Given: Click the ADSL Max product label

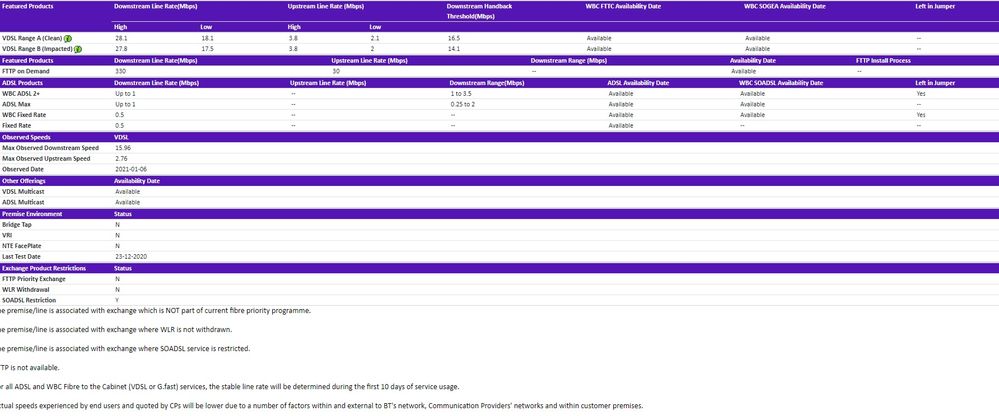Looking at the screenshot, I should click(x=16, y=104).
